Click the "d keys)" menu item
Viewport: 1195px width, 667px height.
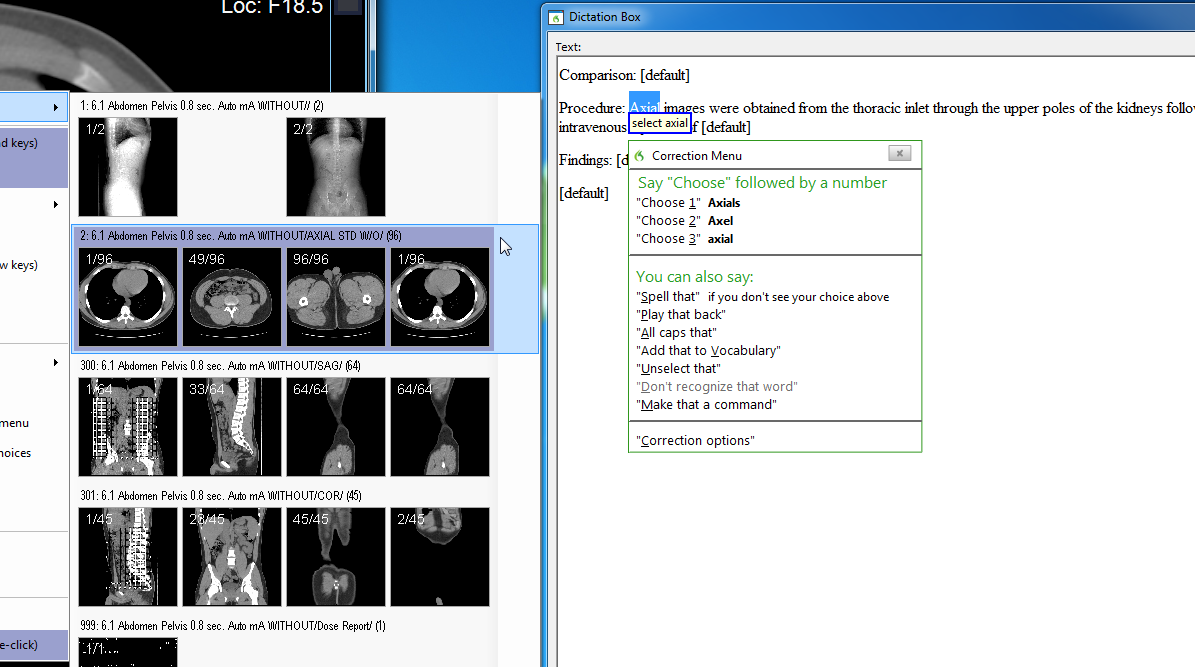pyautogui.click(x=20, y=143)
